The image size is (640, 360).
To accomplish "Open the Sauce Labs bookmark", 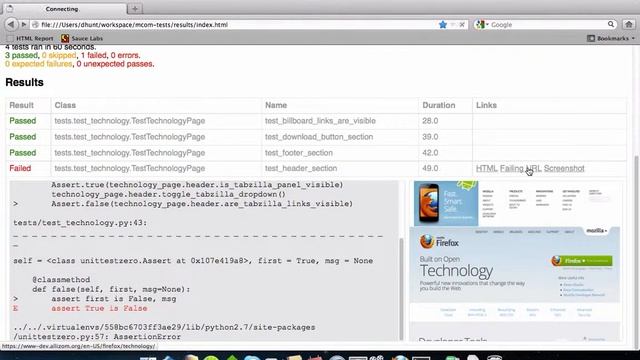I will click(x=82, y=38).
